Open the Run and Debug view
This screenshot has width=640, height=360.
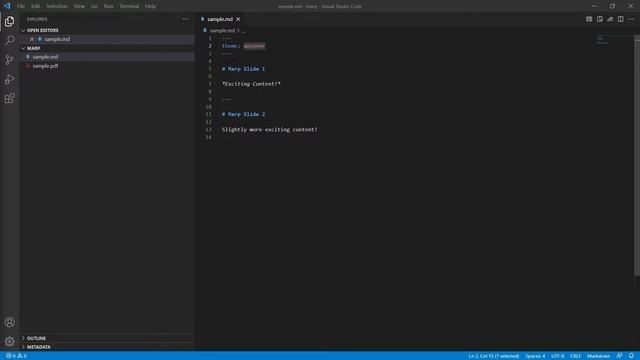[x=9, y=79]
